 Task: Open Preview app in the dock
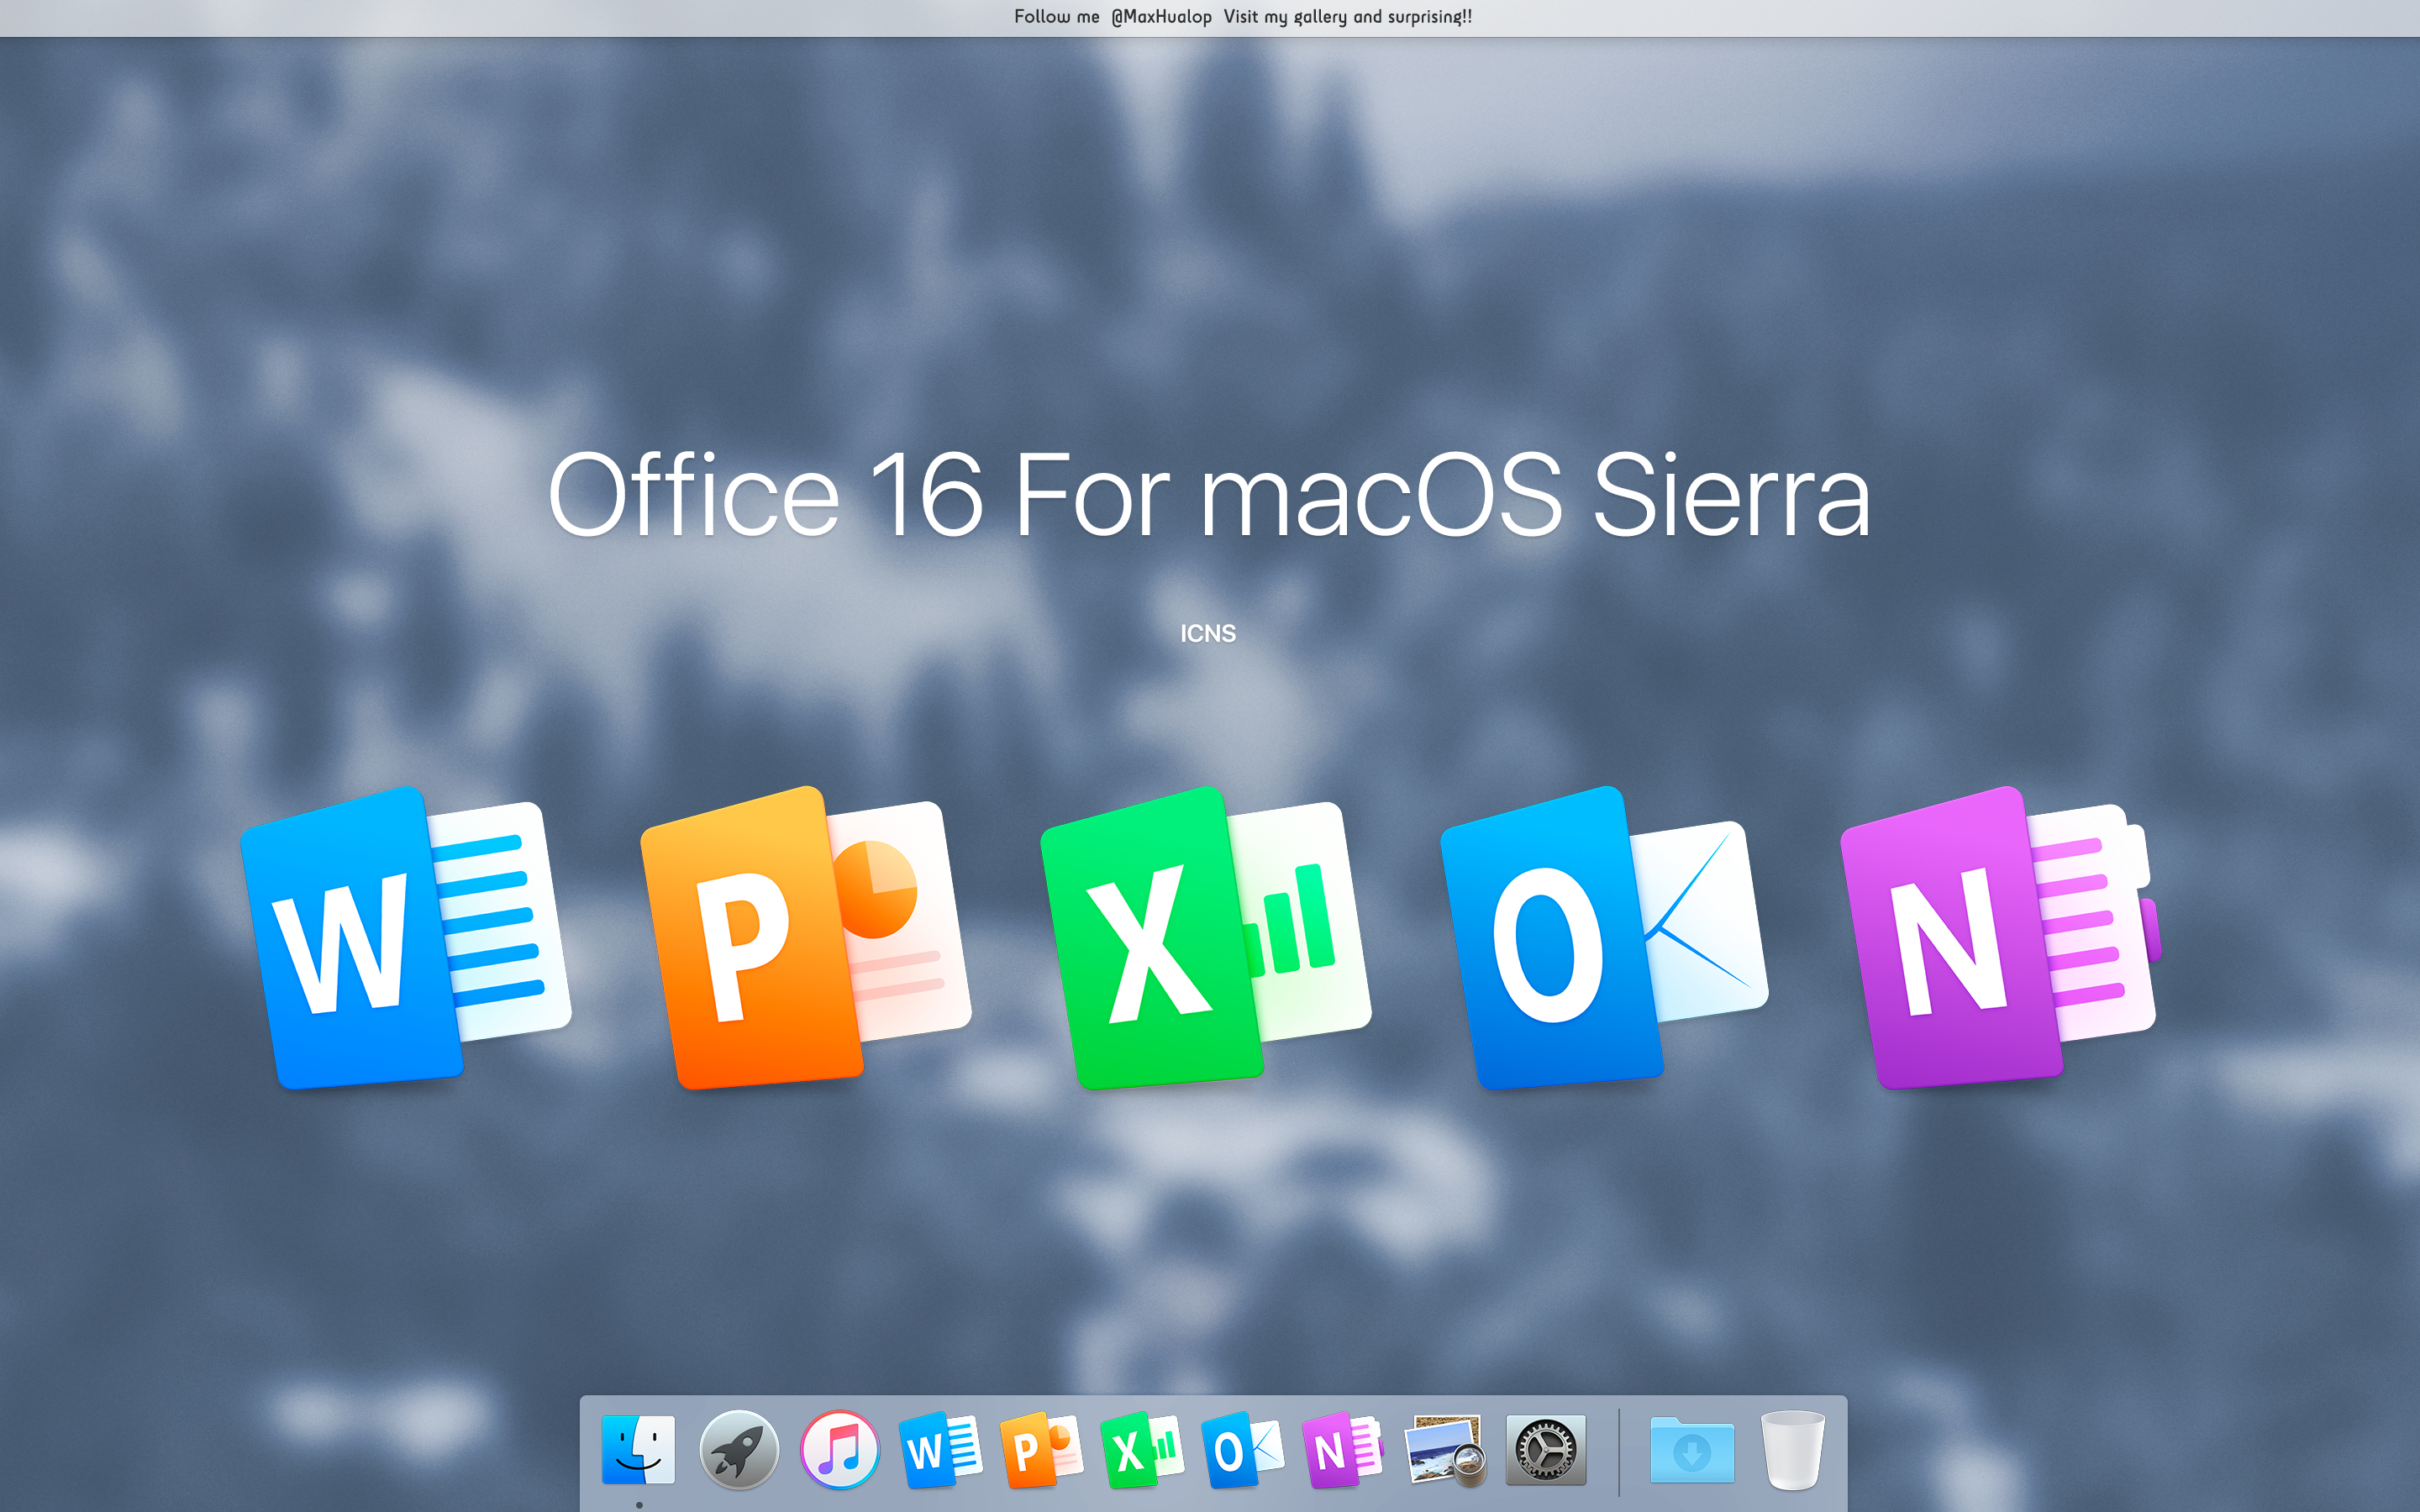pyautogui.click(x=1444, y=1450)
